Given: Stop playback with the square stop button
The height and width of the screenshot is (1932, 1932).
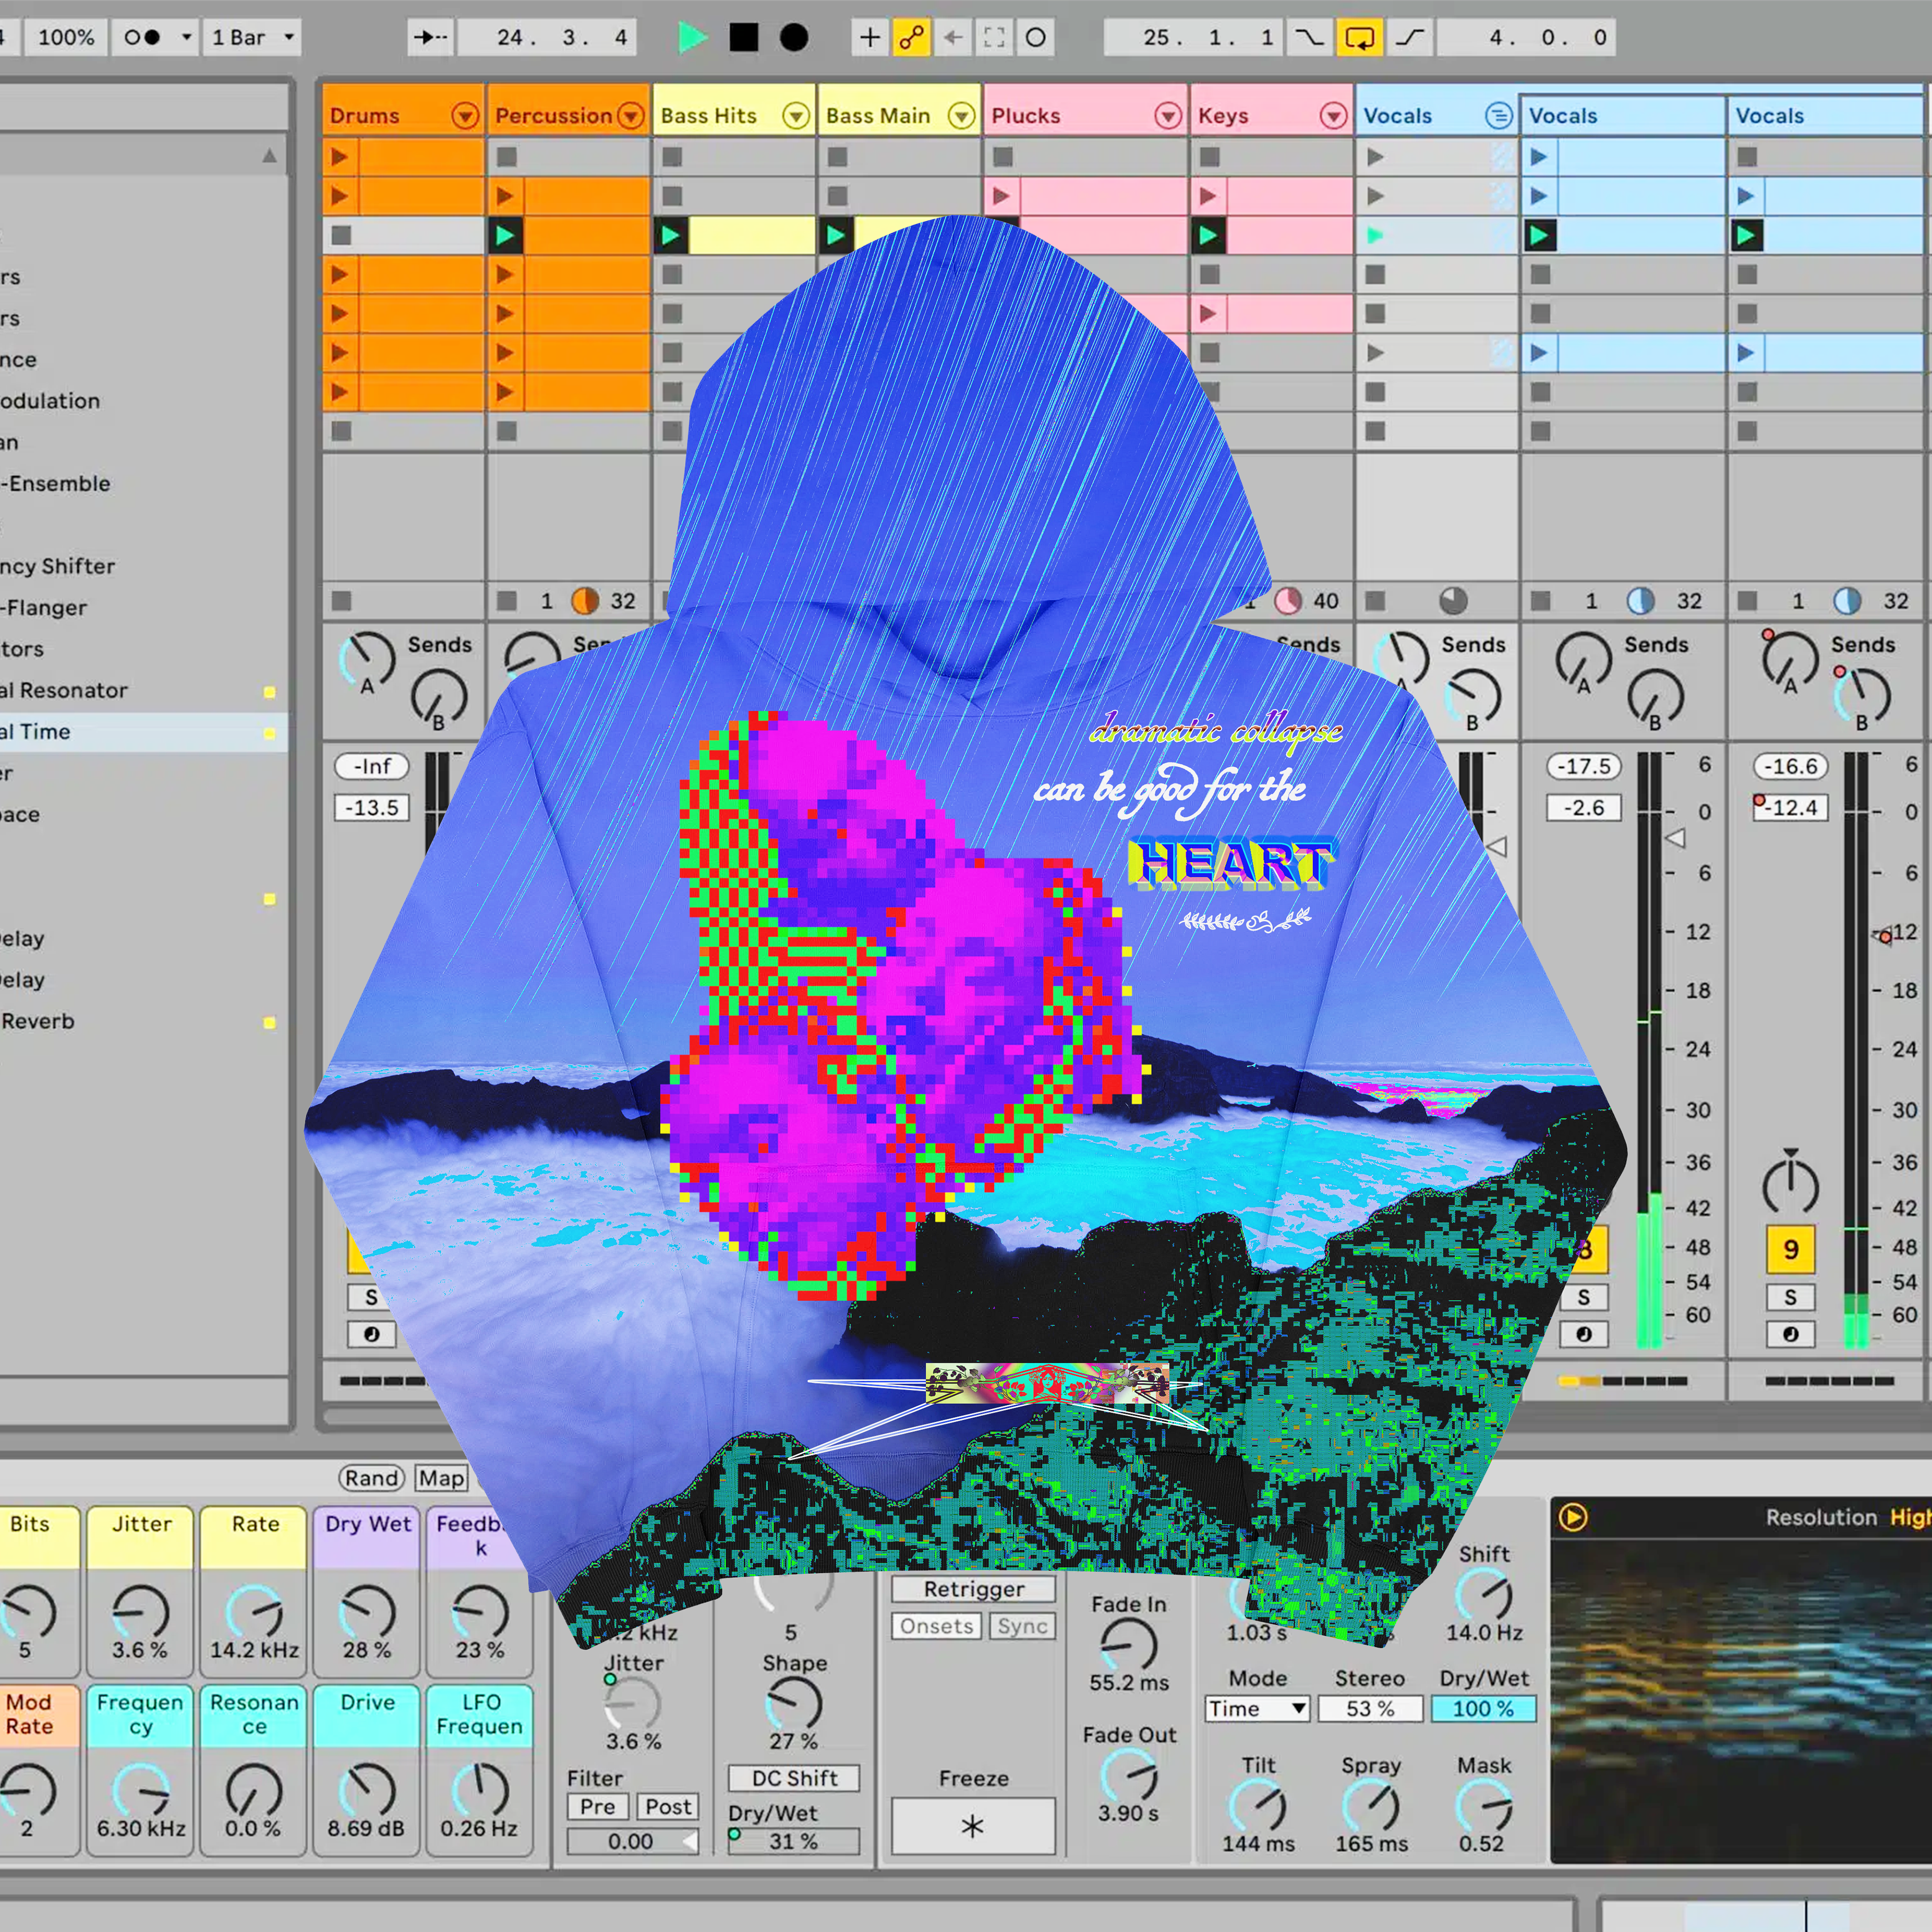Looking at the screenshot, I should click(743, 38).
